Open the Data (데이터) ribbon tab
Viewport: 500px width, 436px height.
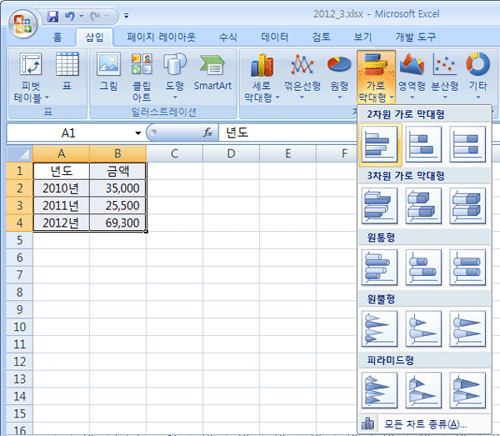275,37
